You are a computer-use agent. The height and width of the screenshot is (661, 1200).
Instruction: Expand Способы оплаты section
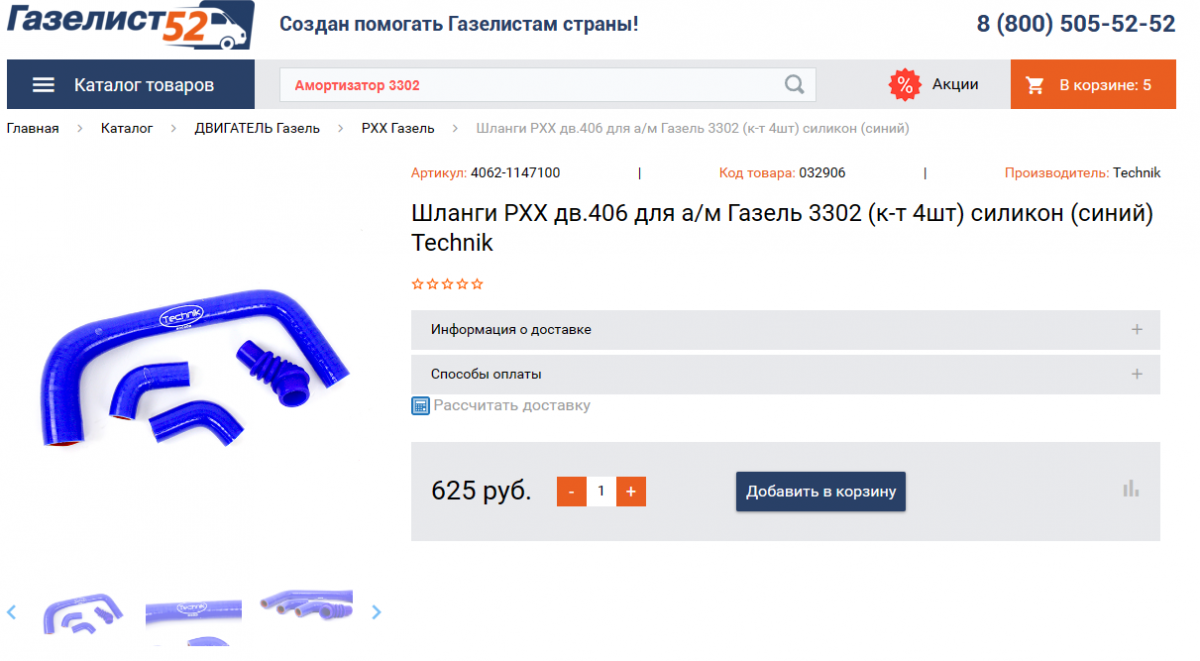click(x=785, y=374)
